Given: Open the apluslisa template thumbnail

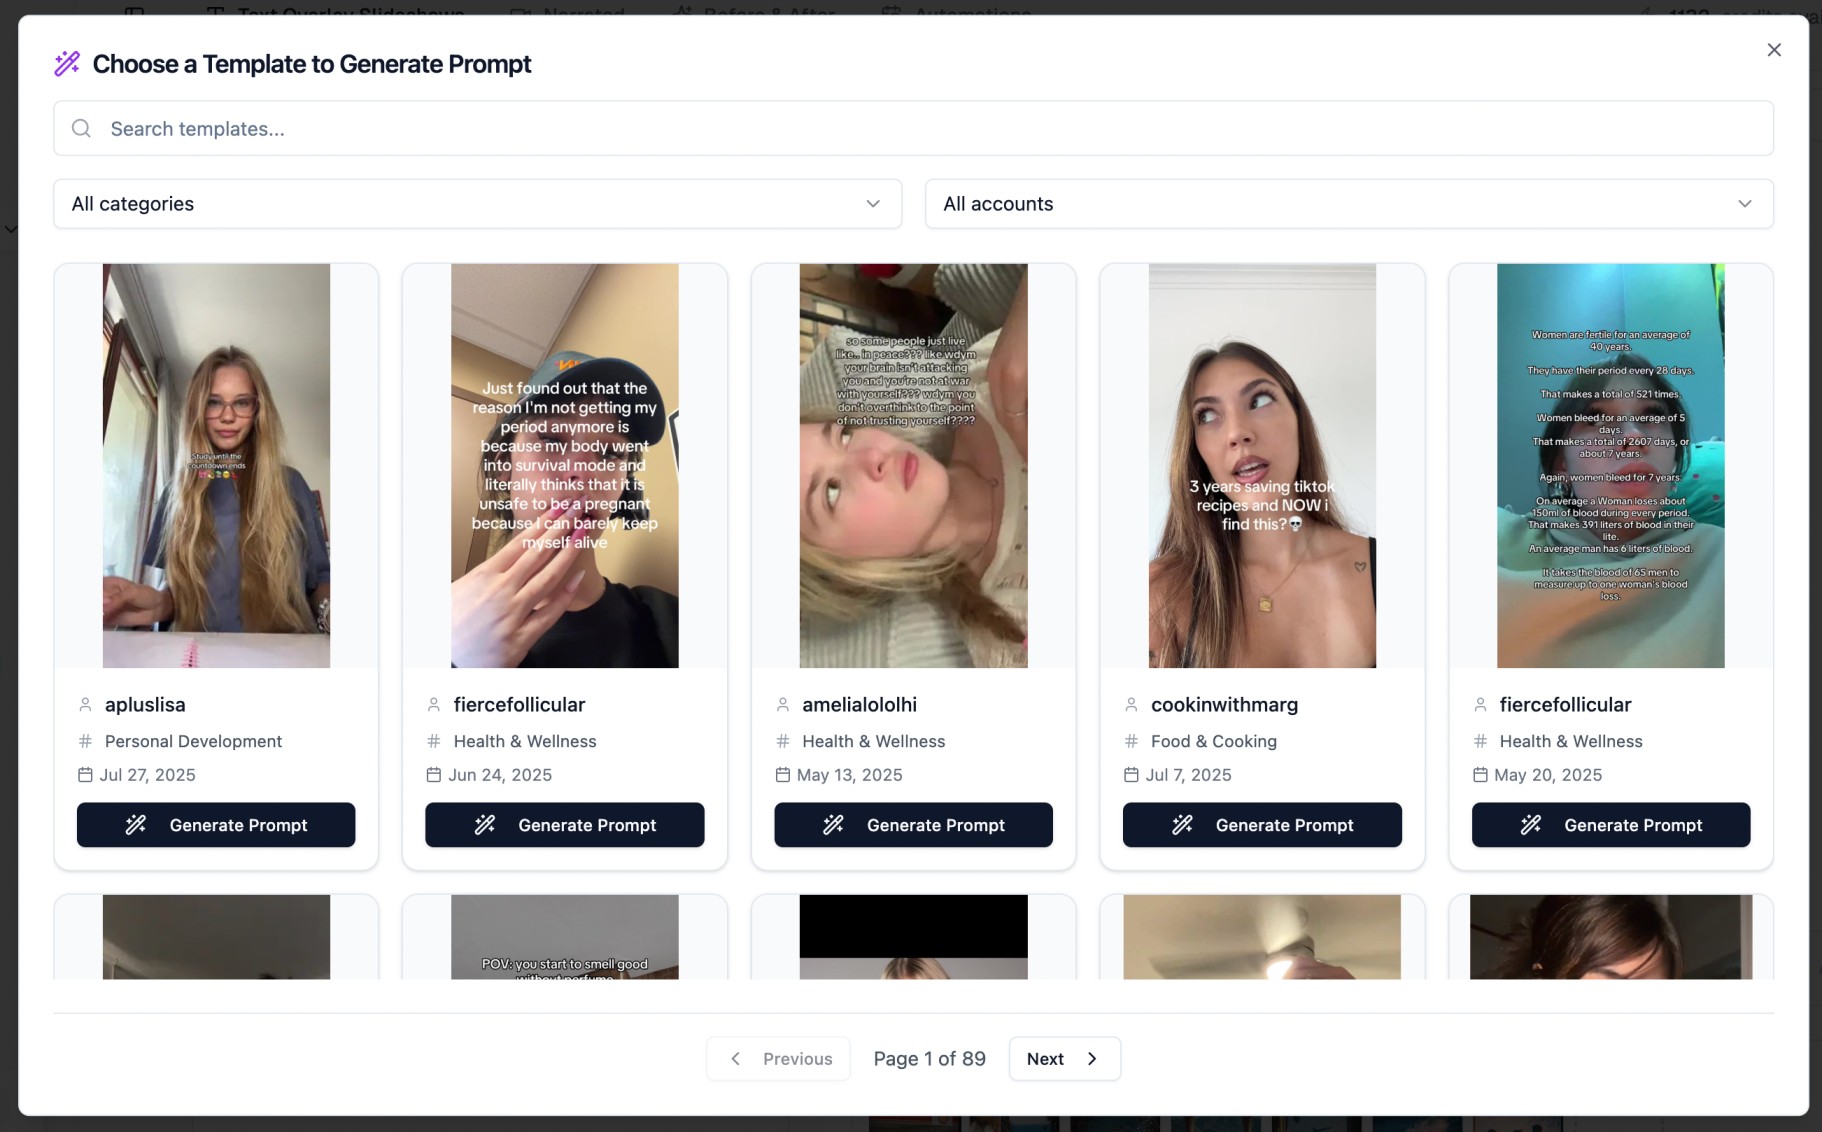Looking at the screenshot, I should click(x=216, y=466).
